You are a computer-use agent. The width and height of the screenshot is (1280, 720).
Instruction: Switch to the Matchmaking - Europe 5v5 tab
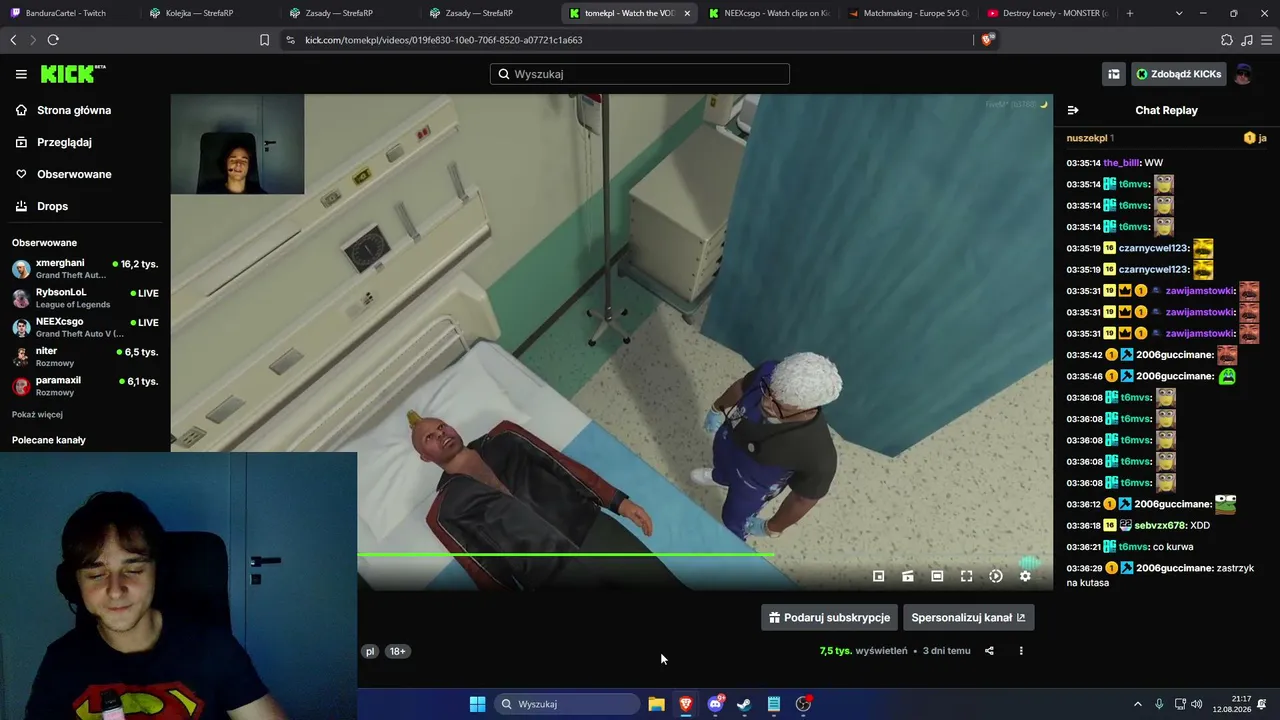pyautogui.click(x=910, y=13)
